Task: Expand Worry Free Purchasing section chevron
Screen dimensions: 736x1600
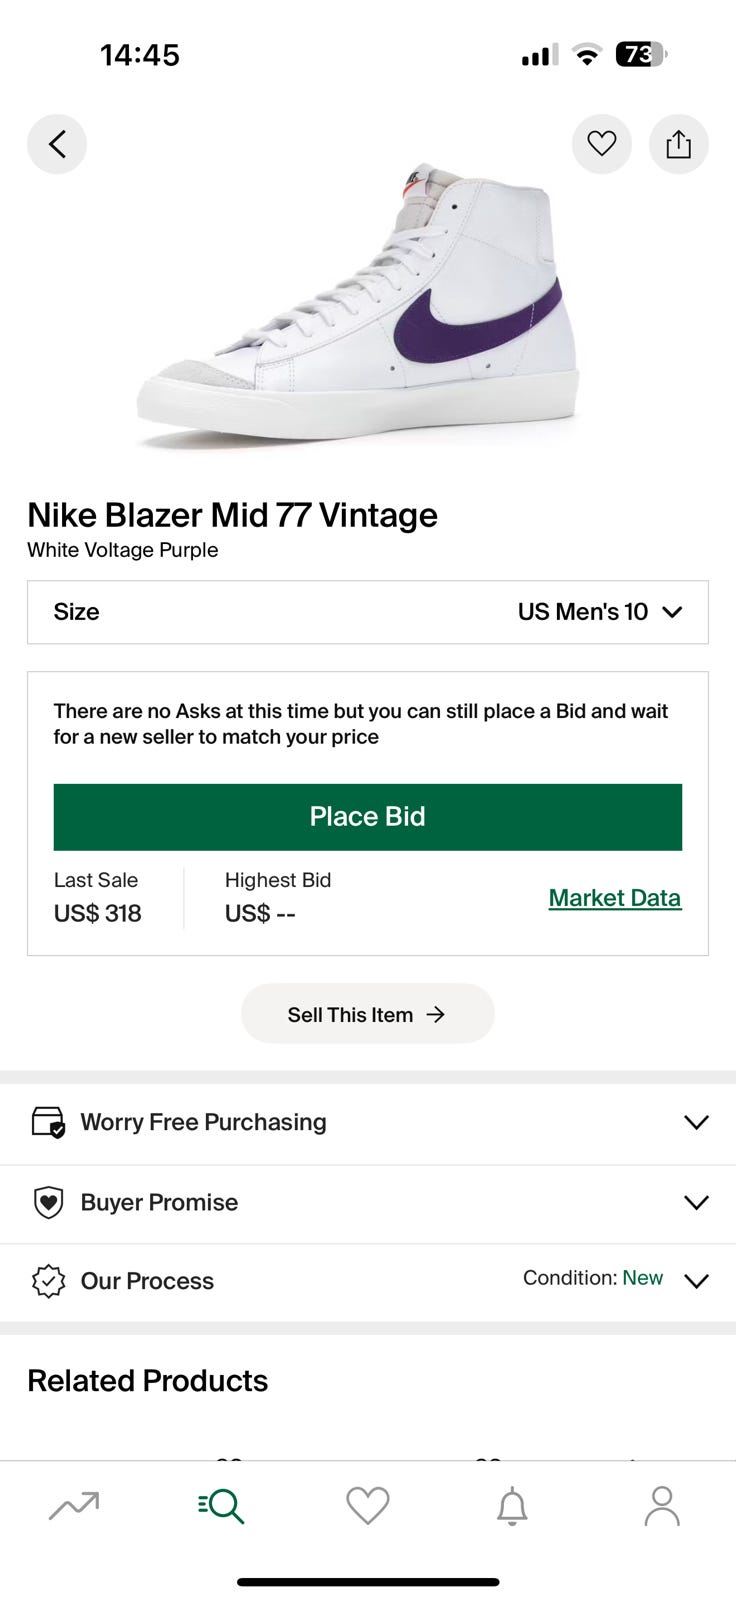Action: pos(696,1122)
